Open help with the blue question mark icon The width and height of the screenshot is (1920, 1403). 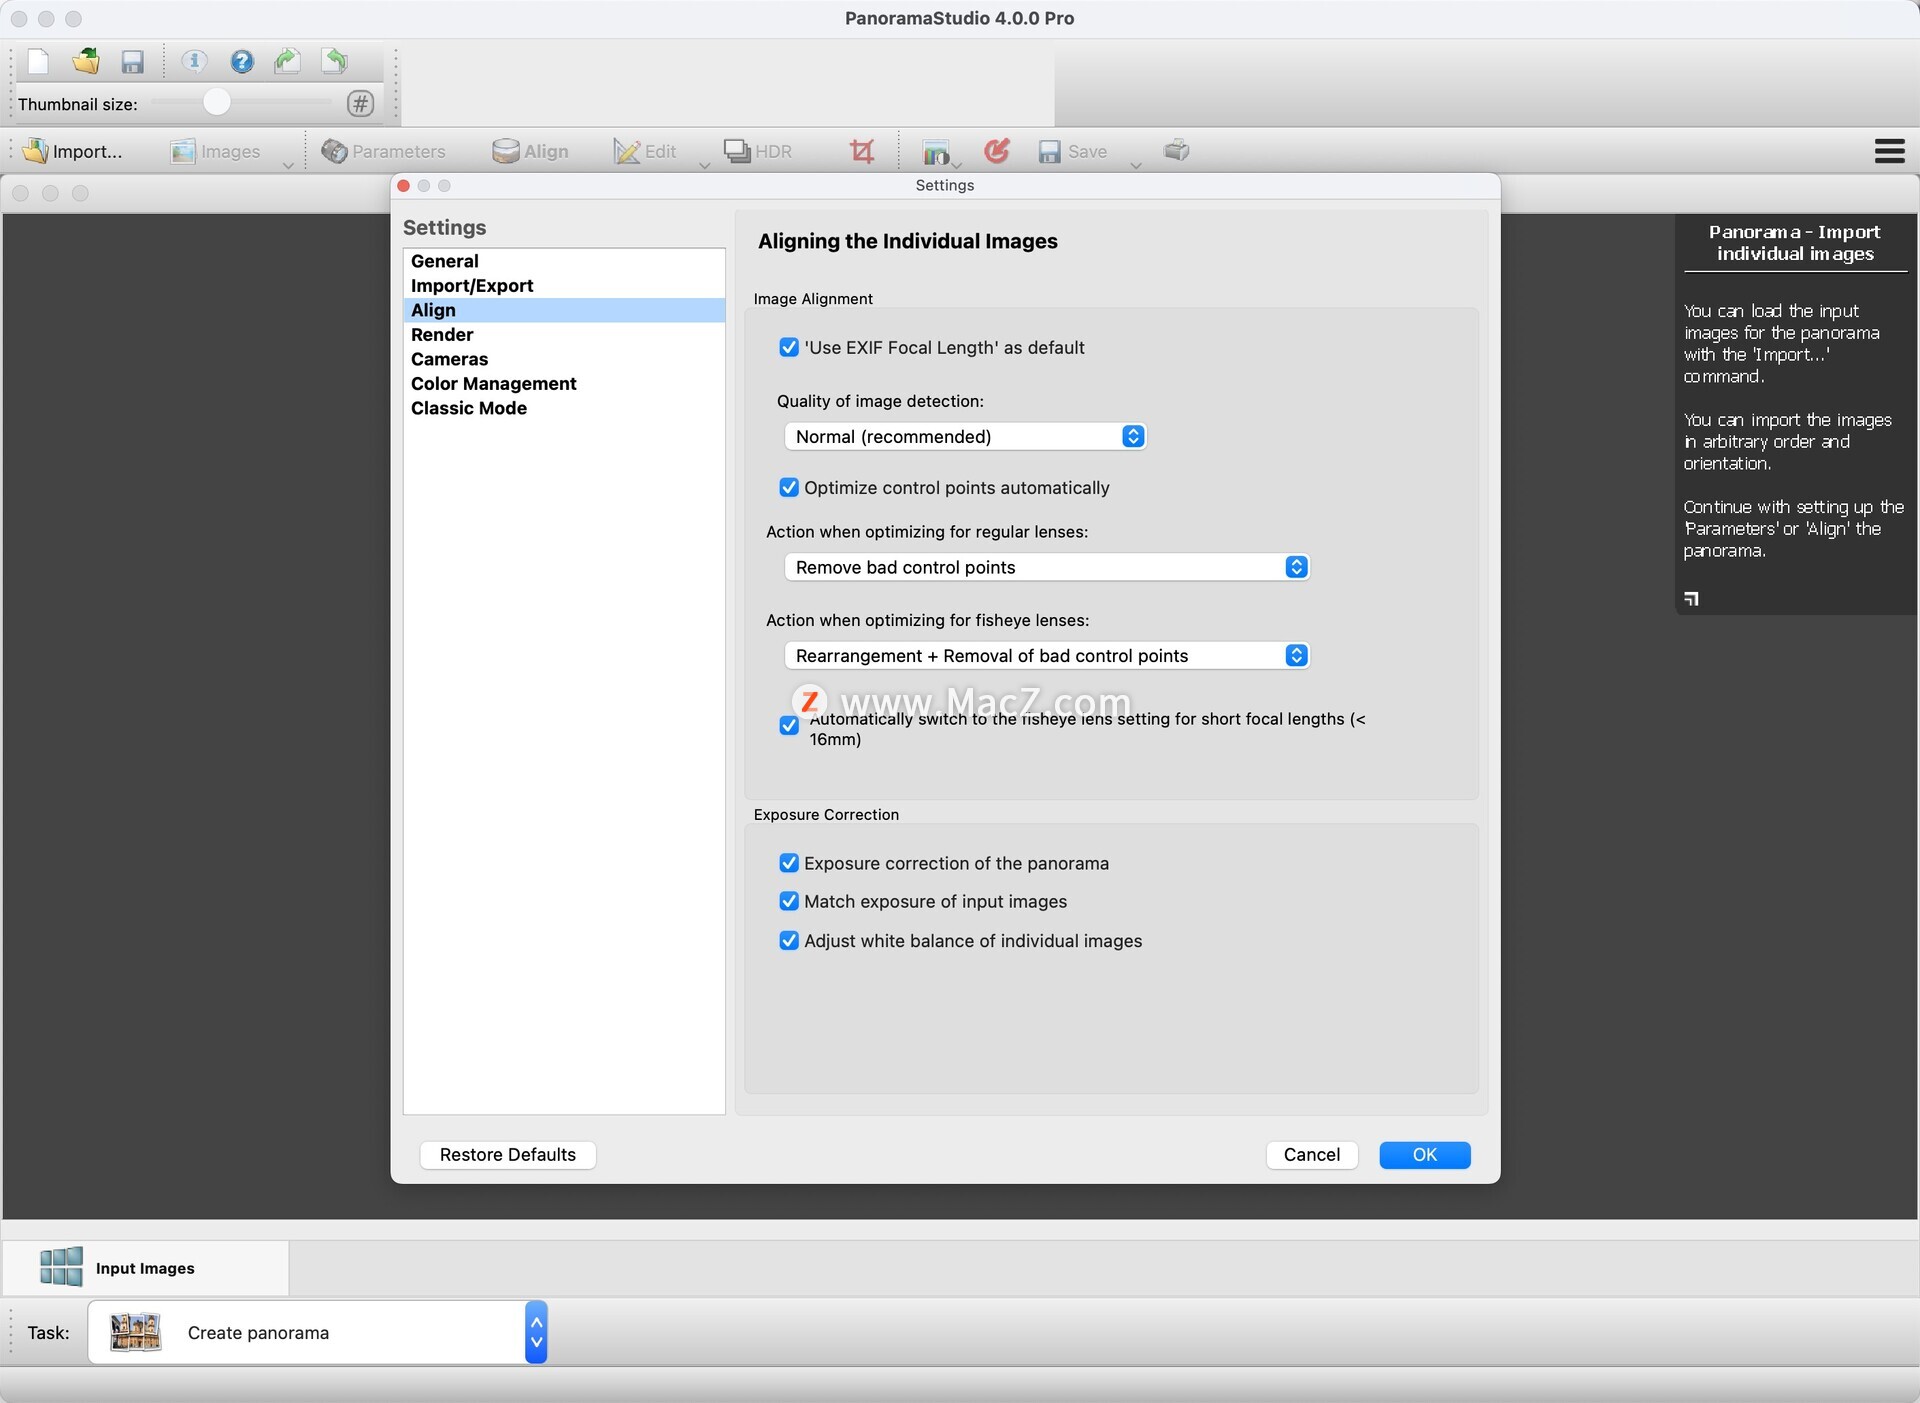pyautogui.click(x=241, y=62)
